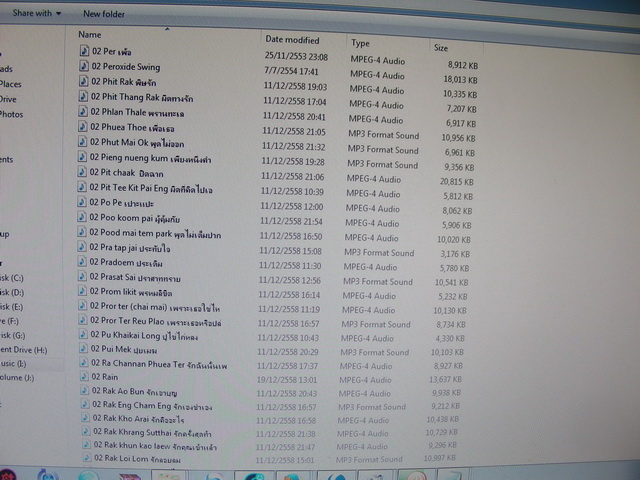
Task: Click audio icon of 02 Phut Mai Ok
Action: pos(82,141)
